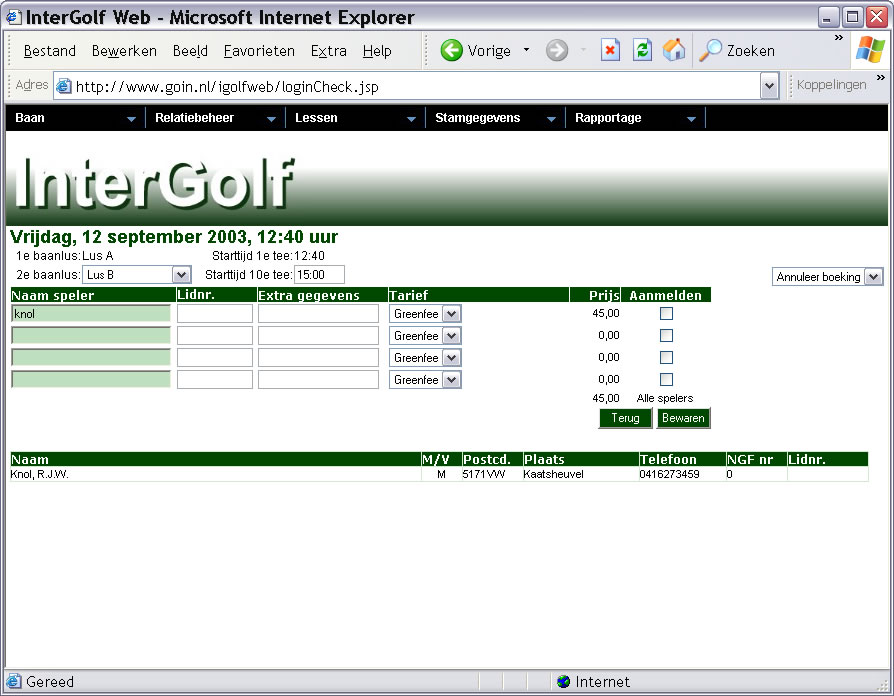Tick the Aanmelden checkbox in fourth player row
Screen dimensions: 894x696
[x=666, y=379]
